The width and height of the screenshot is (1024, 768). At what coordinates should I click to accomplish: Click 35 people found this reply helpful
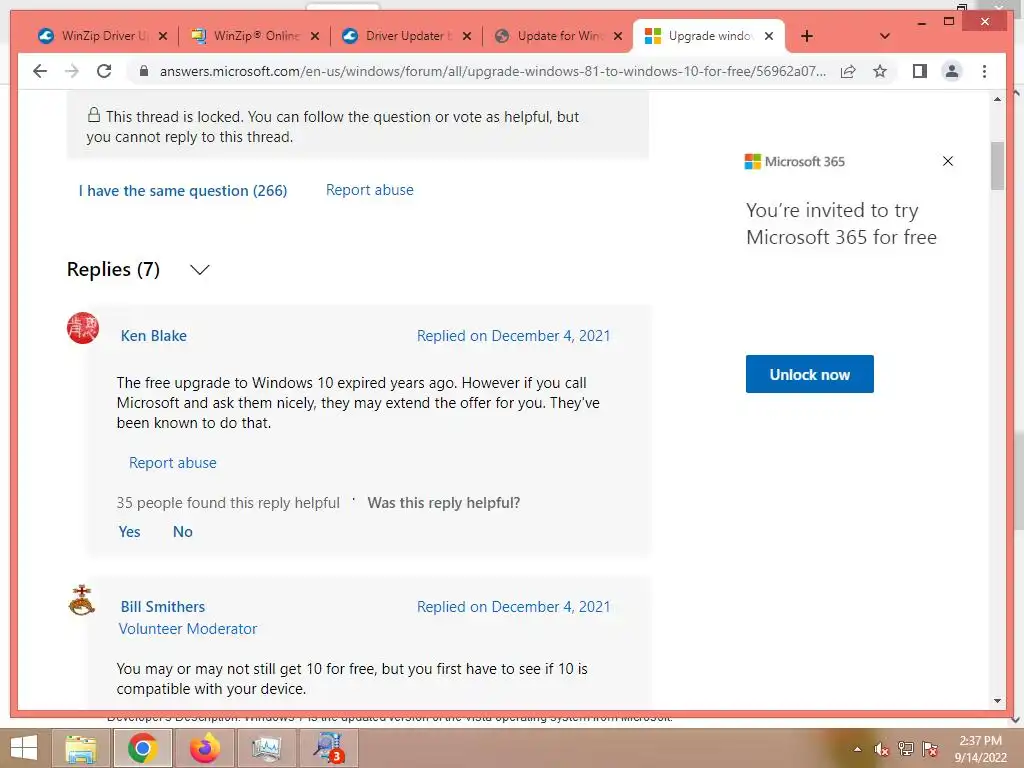point(228,503)
